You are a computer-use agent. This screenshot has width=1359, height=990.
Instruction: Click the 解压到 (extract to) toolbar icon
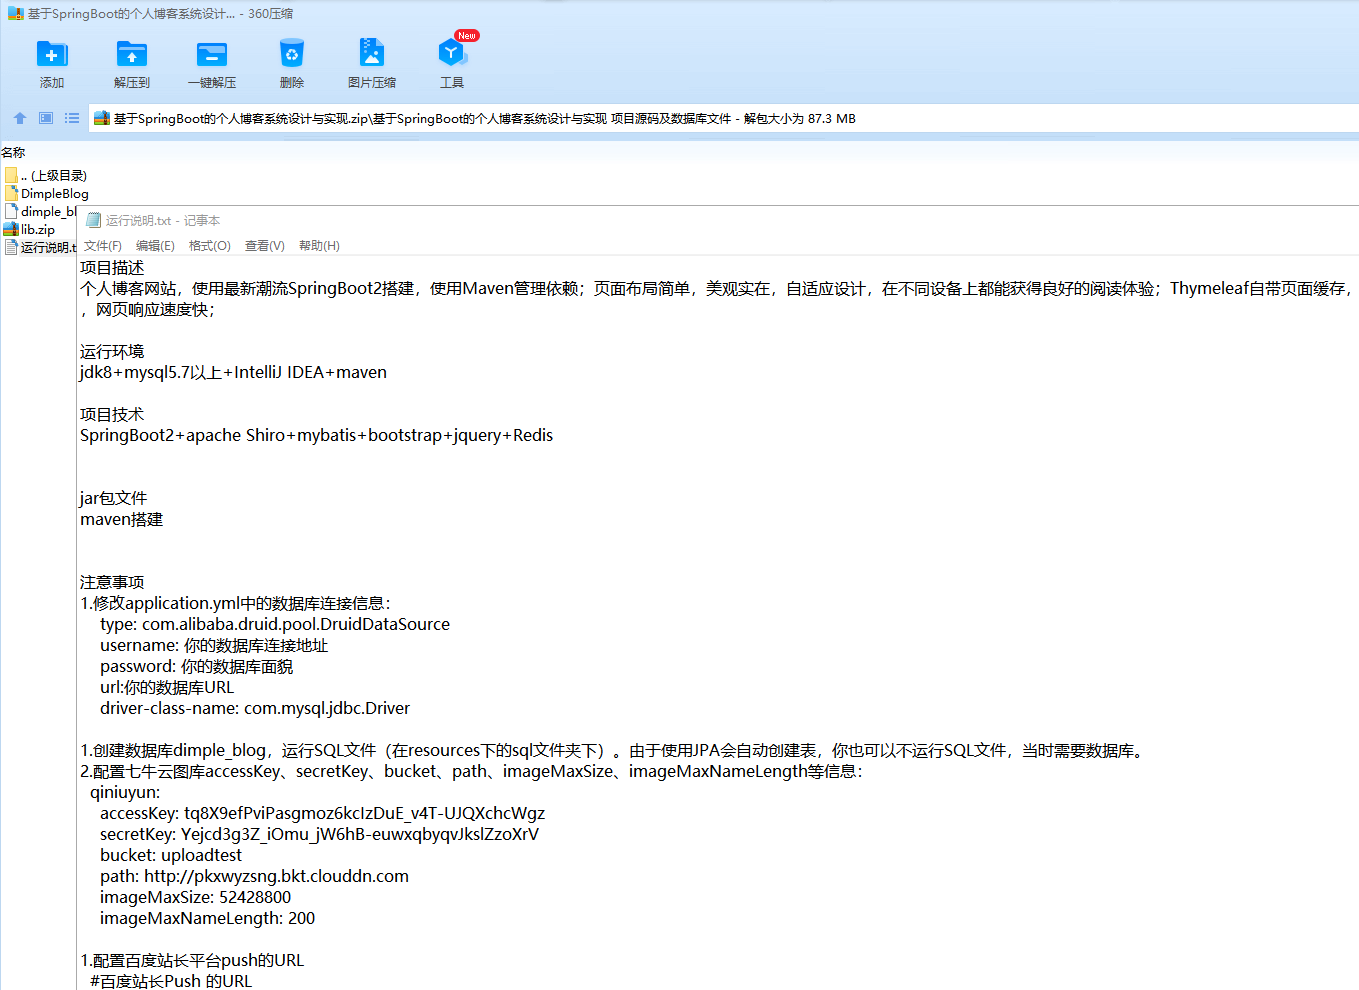coord(132,54)
